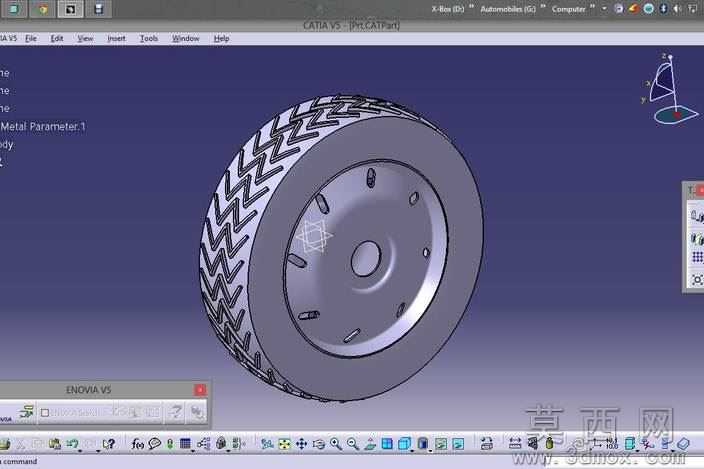Click the Zoom Out magnifier
Screen dimensions: 704x469
353,444
